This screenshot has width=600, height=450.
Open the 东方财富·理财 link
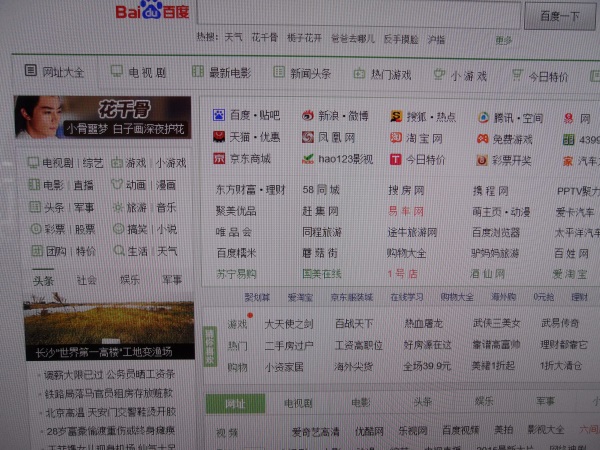[251, 189]
